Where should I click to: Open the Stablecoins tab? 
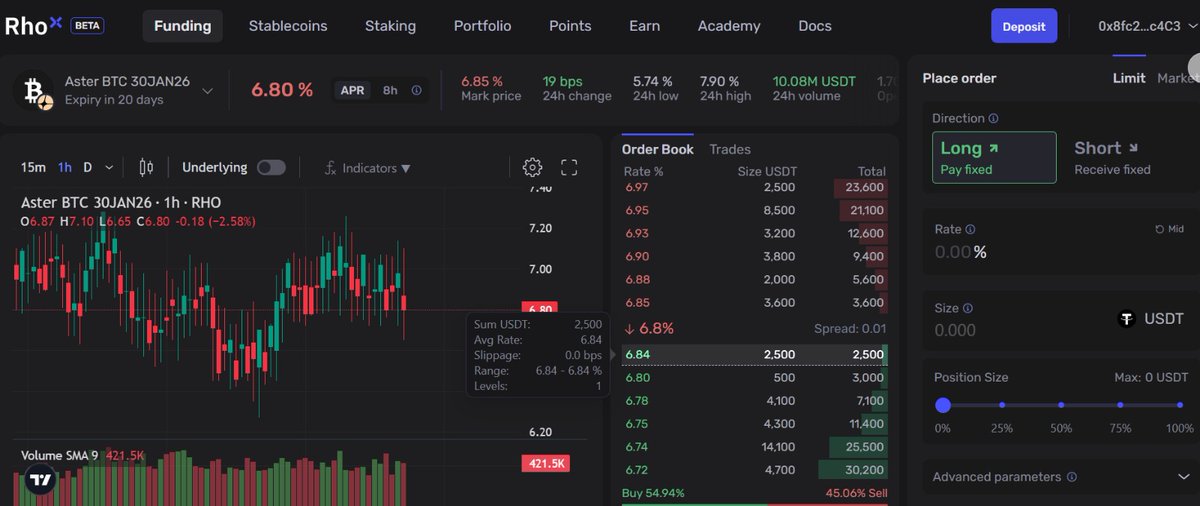point(288,26)
